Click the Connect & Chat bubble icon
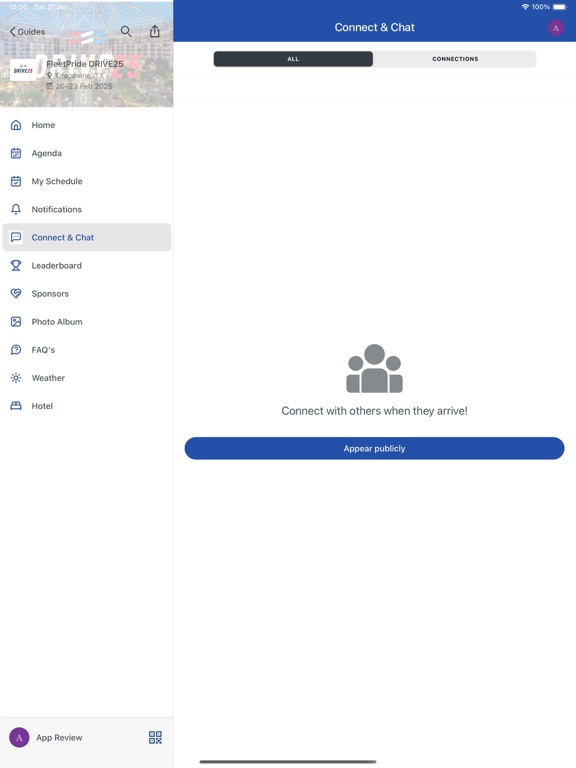The height and width of the screenshot is (768, 576). click(16, 238)
